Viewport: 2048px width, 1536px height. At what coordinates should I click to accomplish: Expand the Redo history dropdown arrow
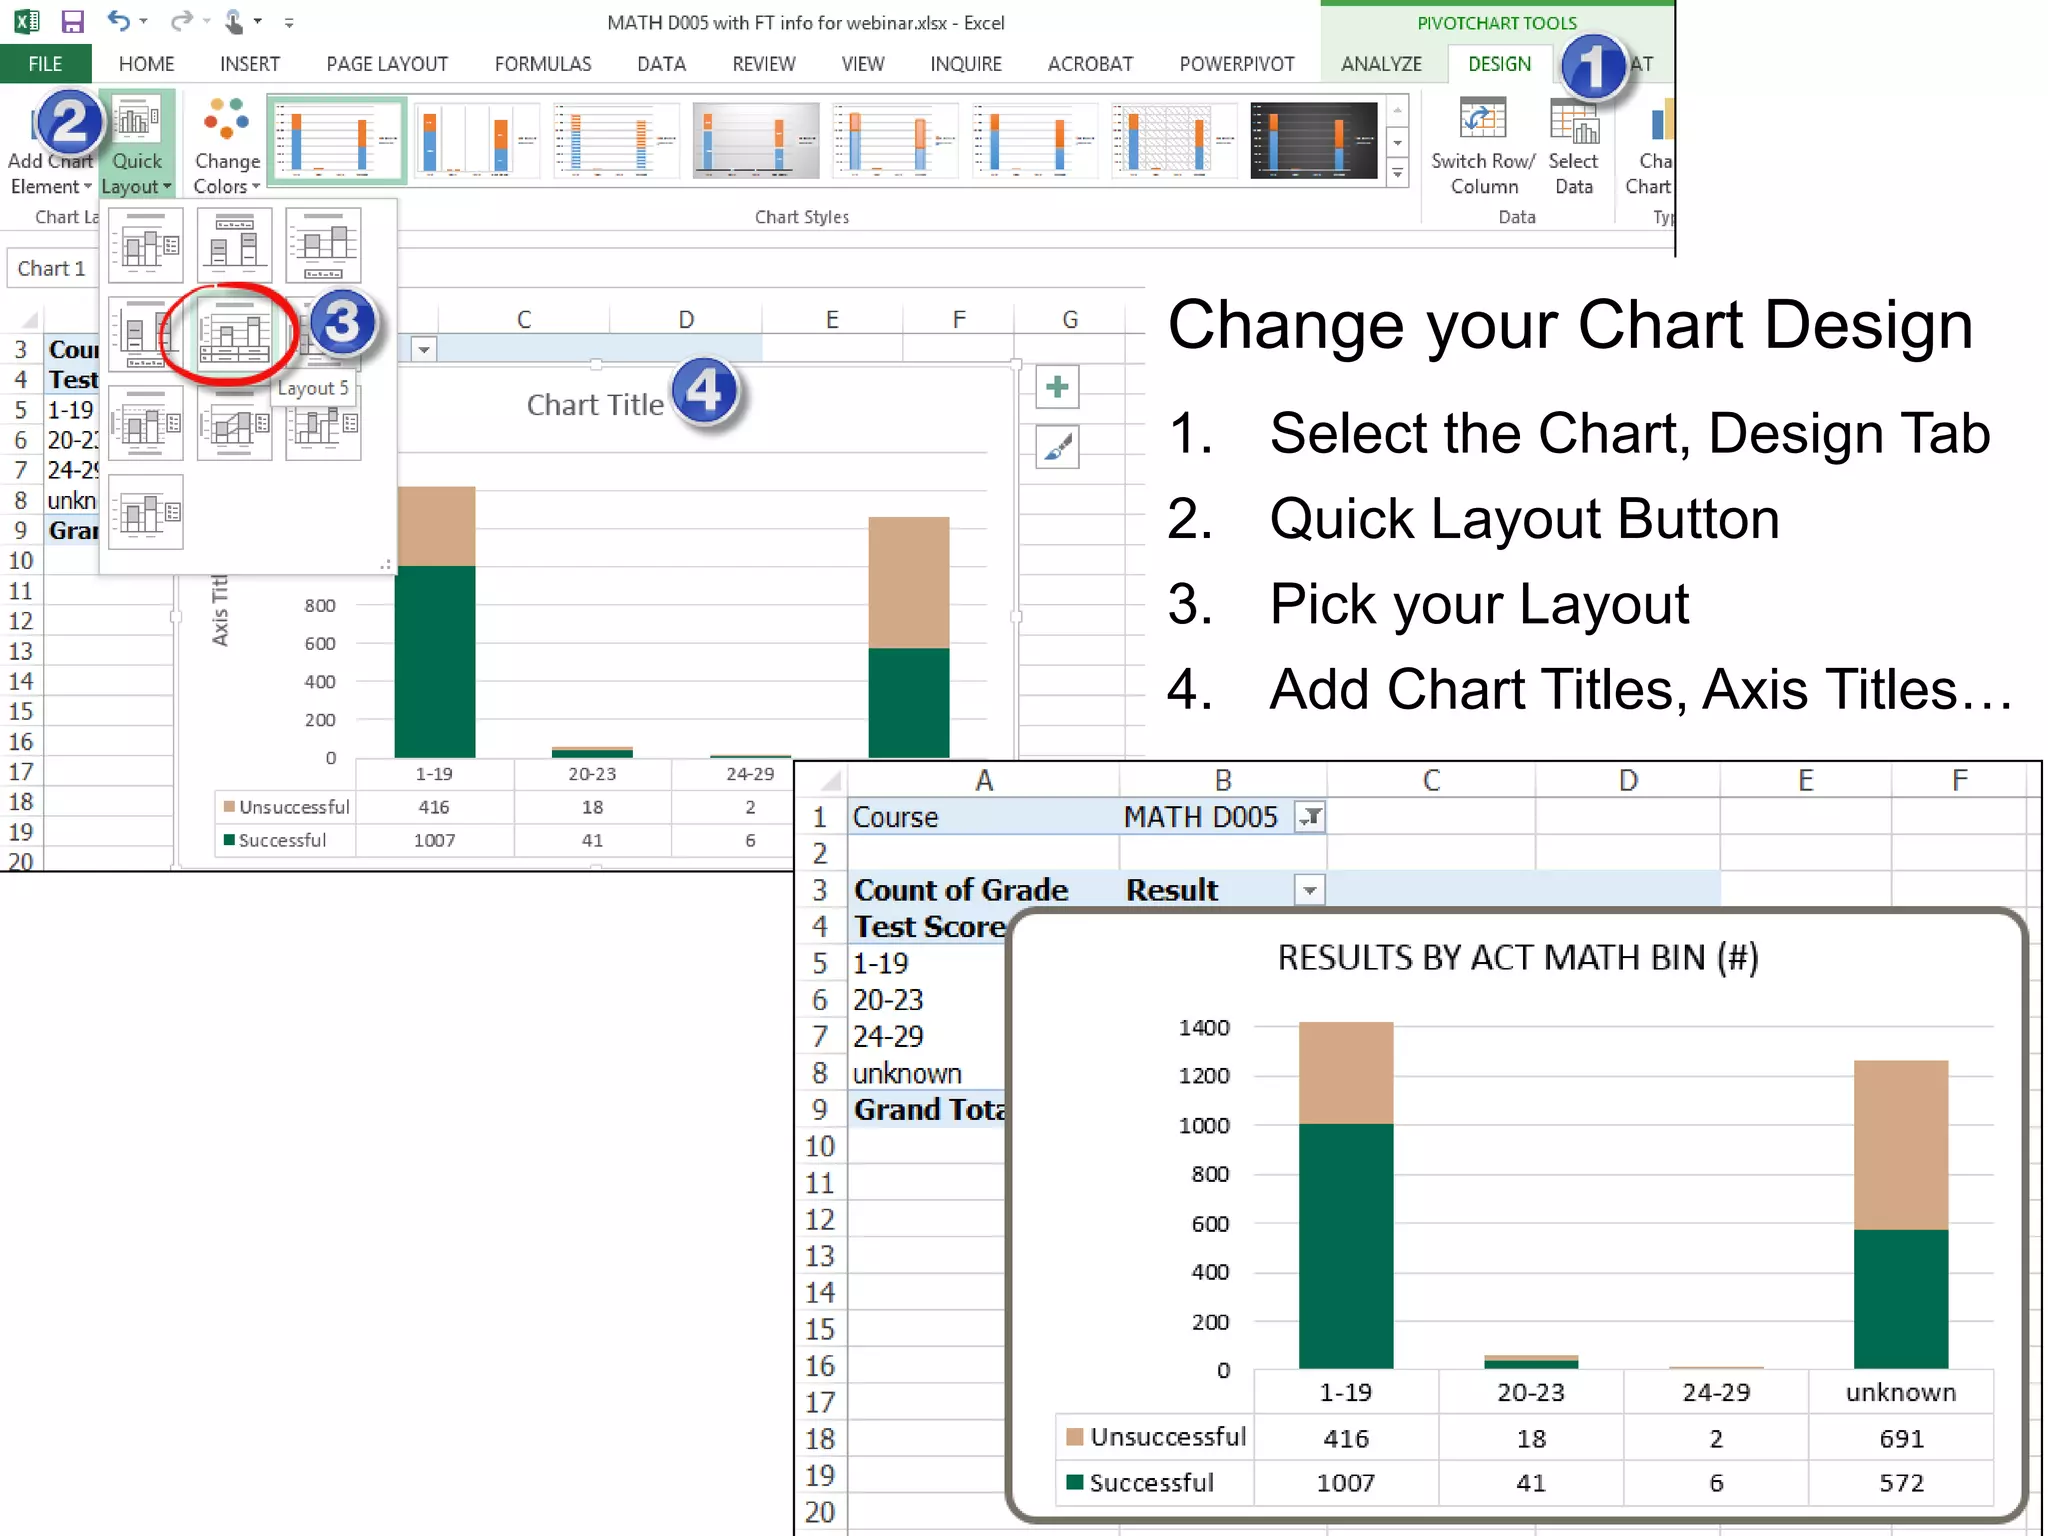[x=206, y=22]
